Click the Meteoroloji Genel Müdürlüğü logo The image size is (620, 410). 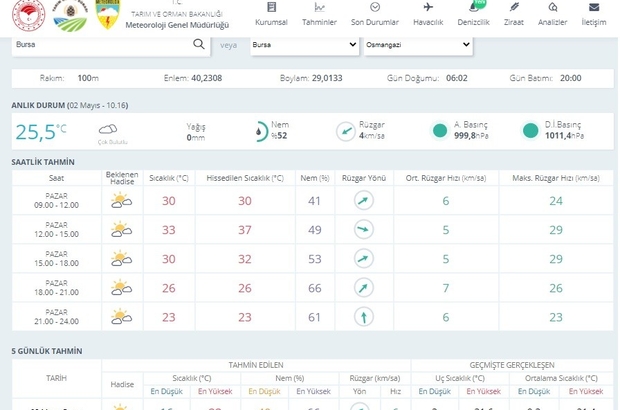[x=107, y=15]
